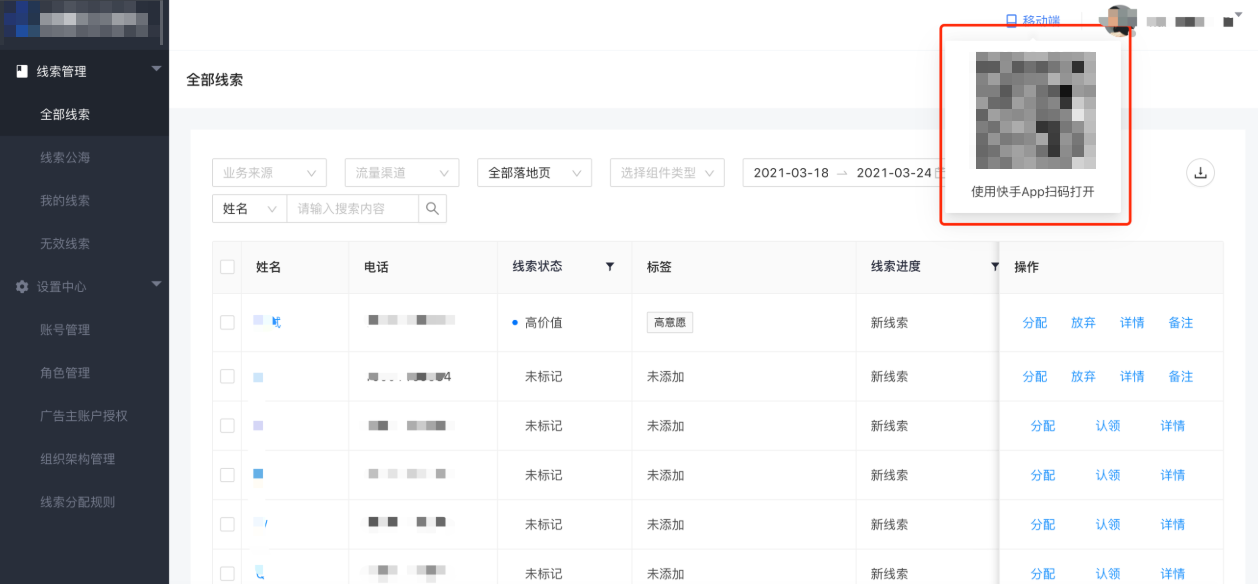The width and height of the screenshot is (1258, 584).
Task: Click the 线索进度 filter icon
Action: click(994, 267)
